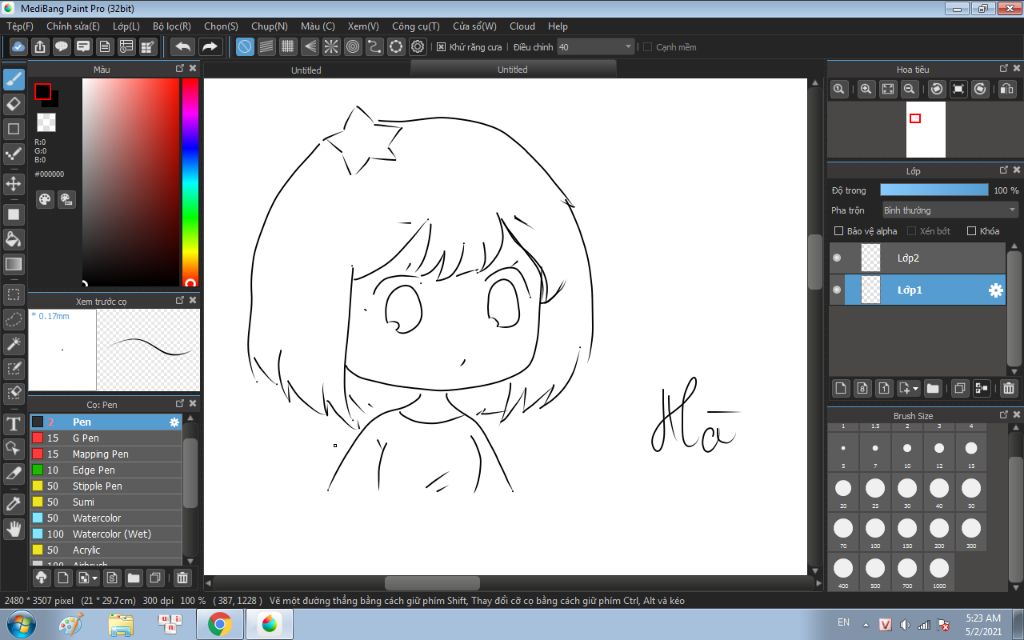
Task: Toggle visibility of layer Lớp1
Action: 837,290
